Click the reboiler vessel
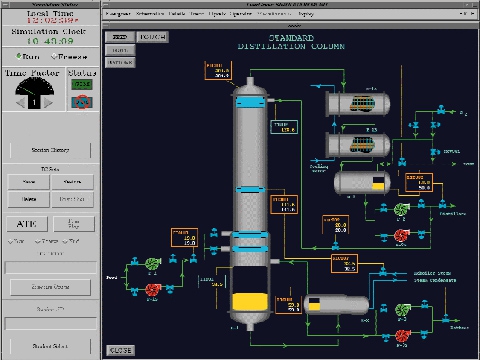The height and width of the screenshot is (360, 480). 337,304
